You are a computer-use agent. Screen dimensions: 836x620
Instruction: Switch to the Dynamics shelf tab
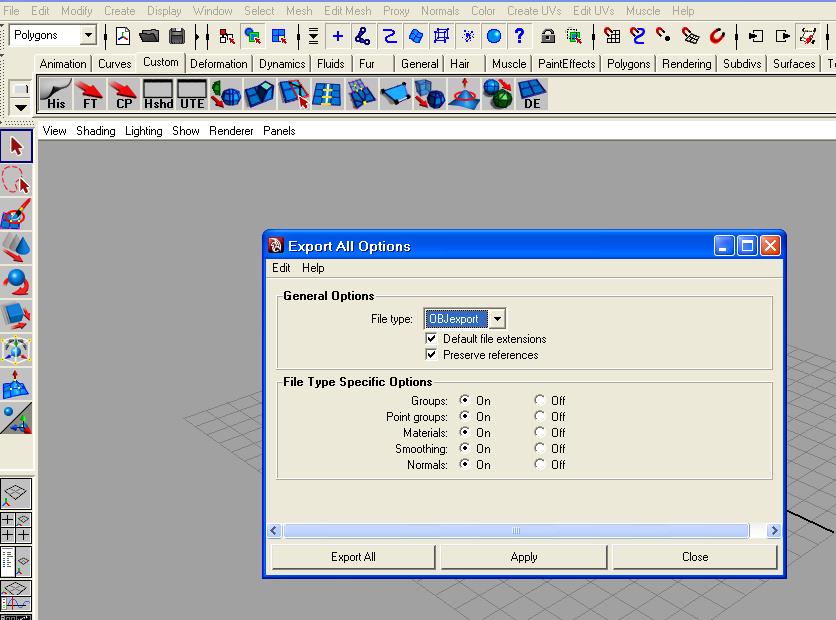[282, 64]
